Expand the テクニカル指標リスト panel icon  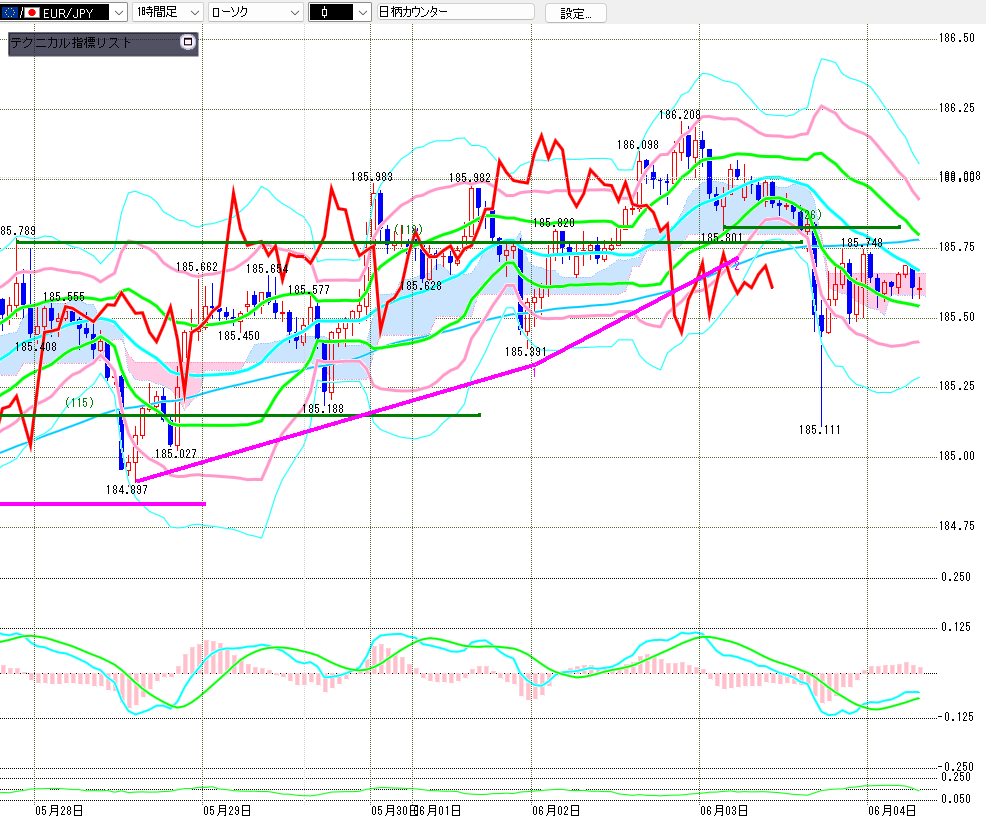[x=187, y=42]
